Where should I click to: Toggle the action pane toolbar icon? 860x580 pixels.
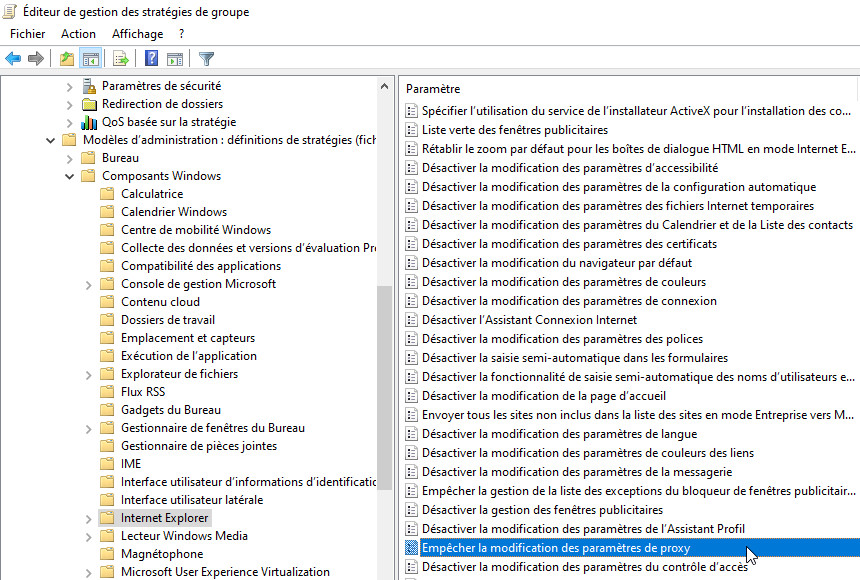coord(175,58)
